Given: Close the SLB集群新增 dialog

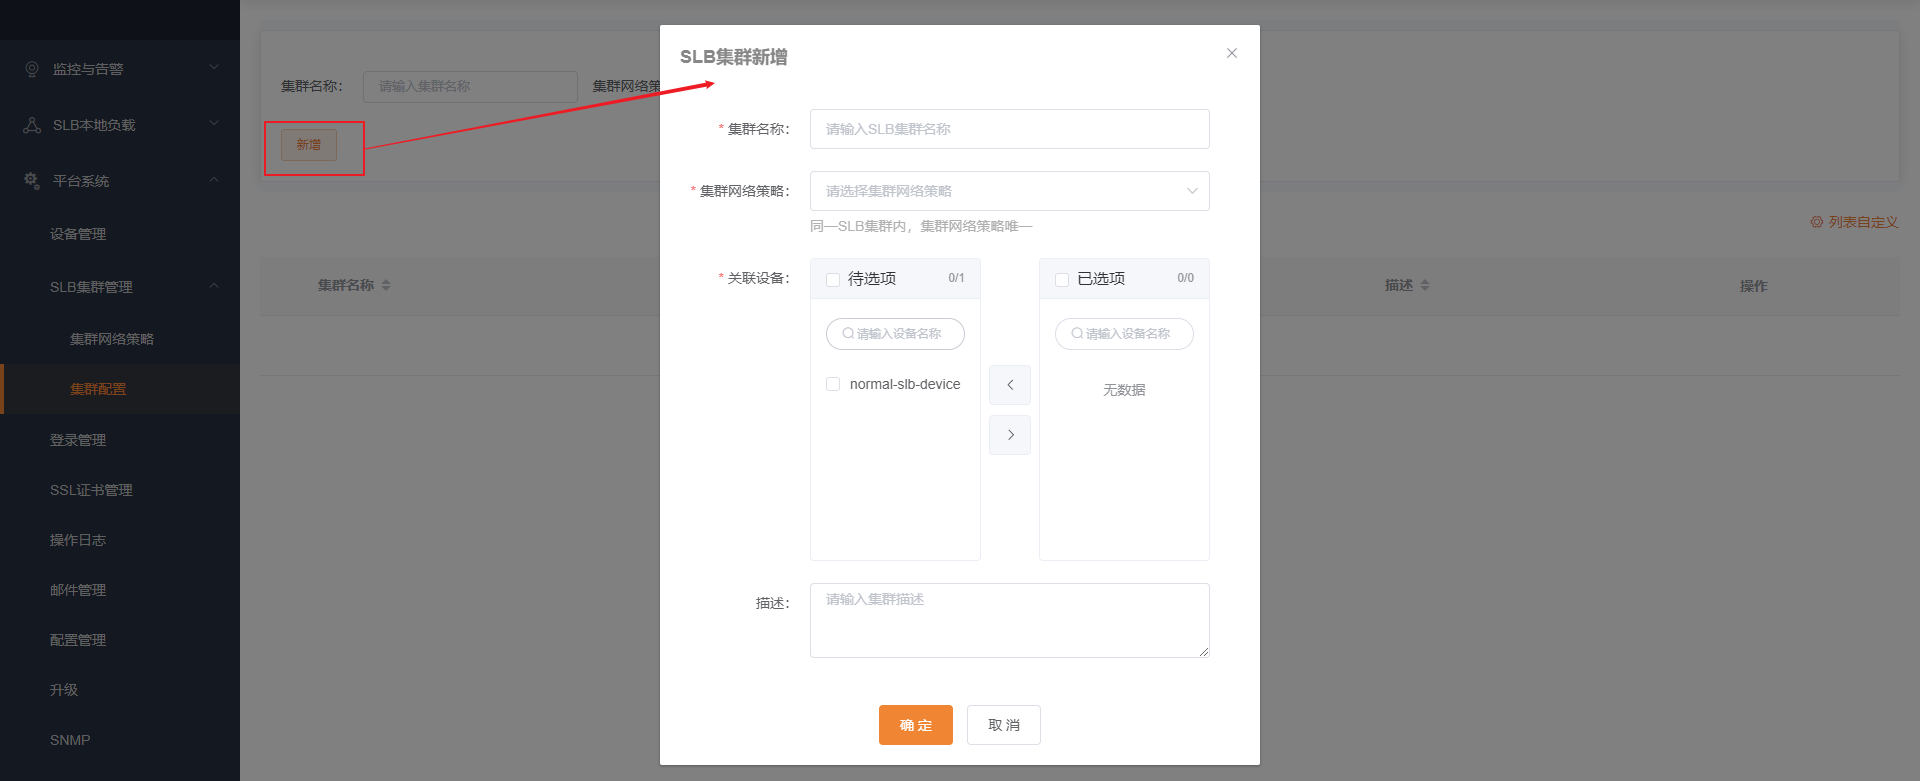Looking at the screenshot, I should click(x=1232, y=53).
